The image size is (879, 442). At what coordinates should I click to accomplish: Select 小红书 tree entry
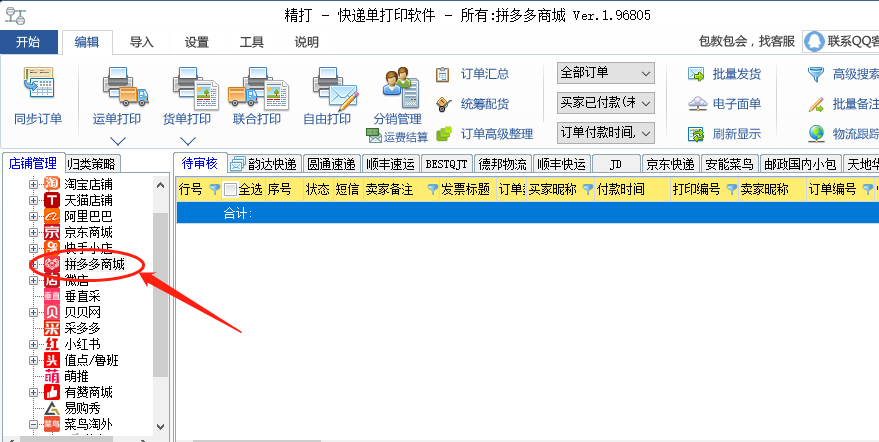click(x=82, y=344)
